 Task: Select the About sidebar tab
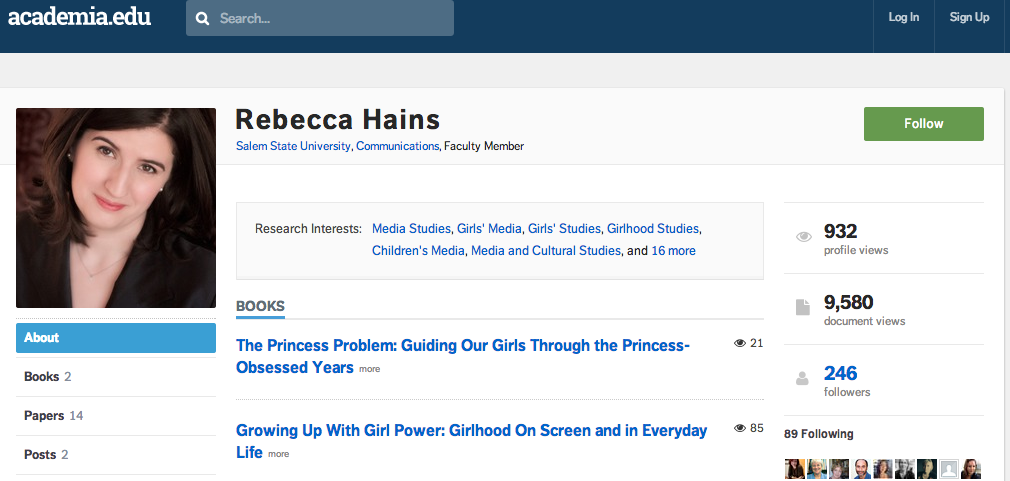tap(116, 338)
